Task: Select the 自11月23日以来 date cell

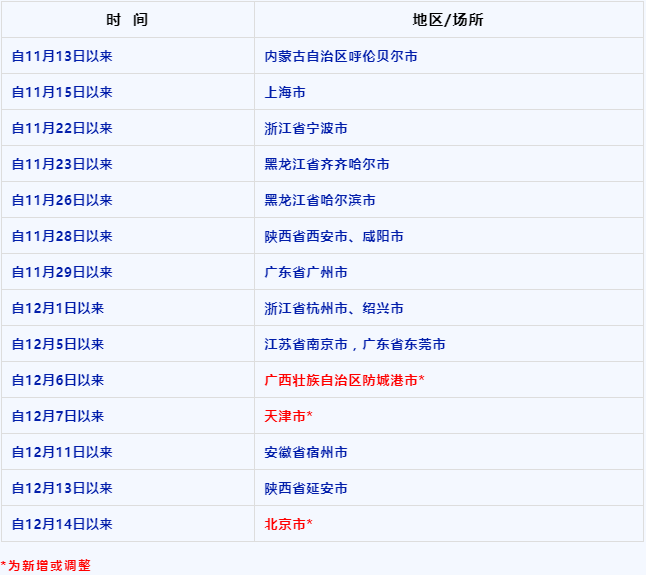Action: tap(127, 164)
